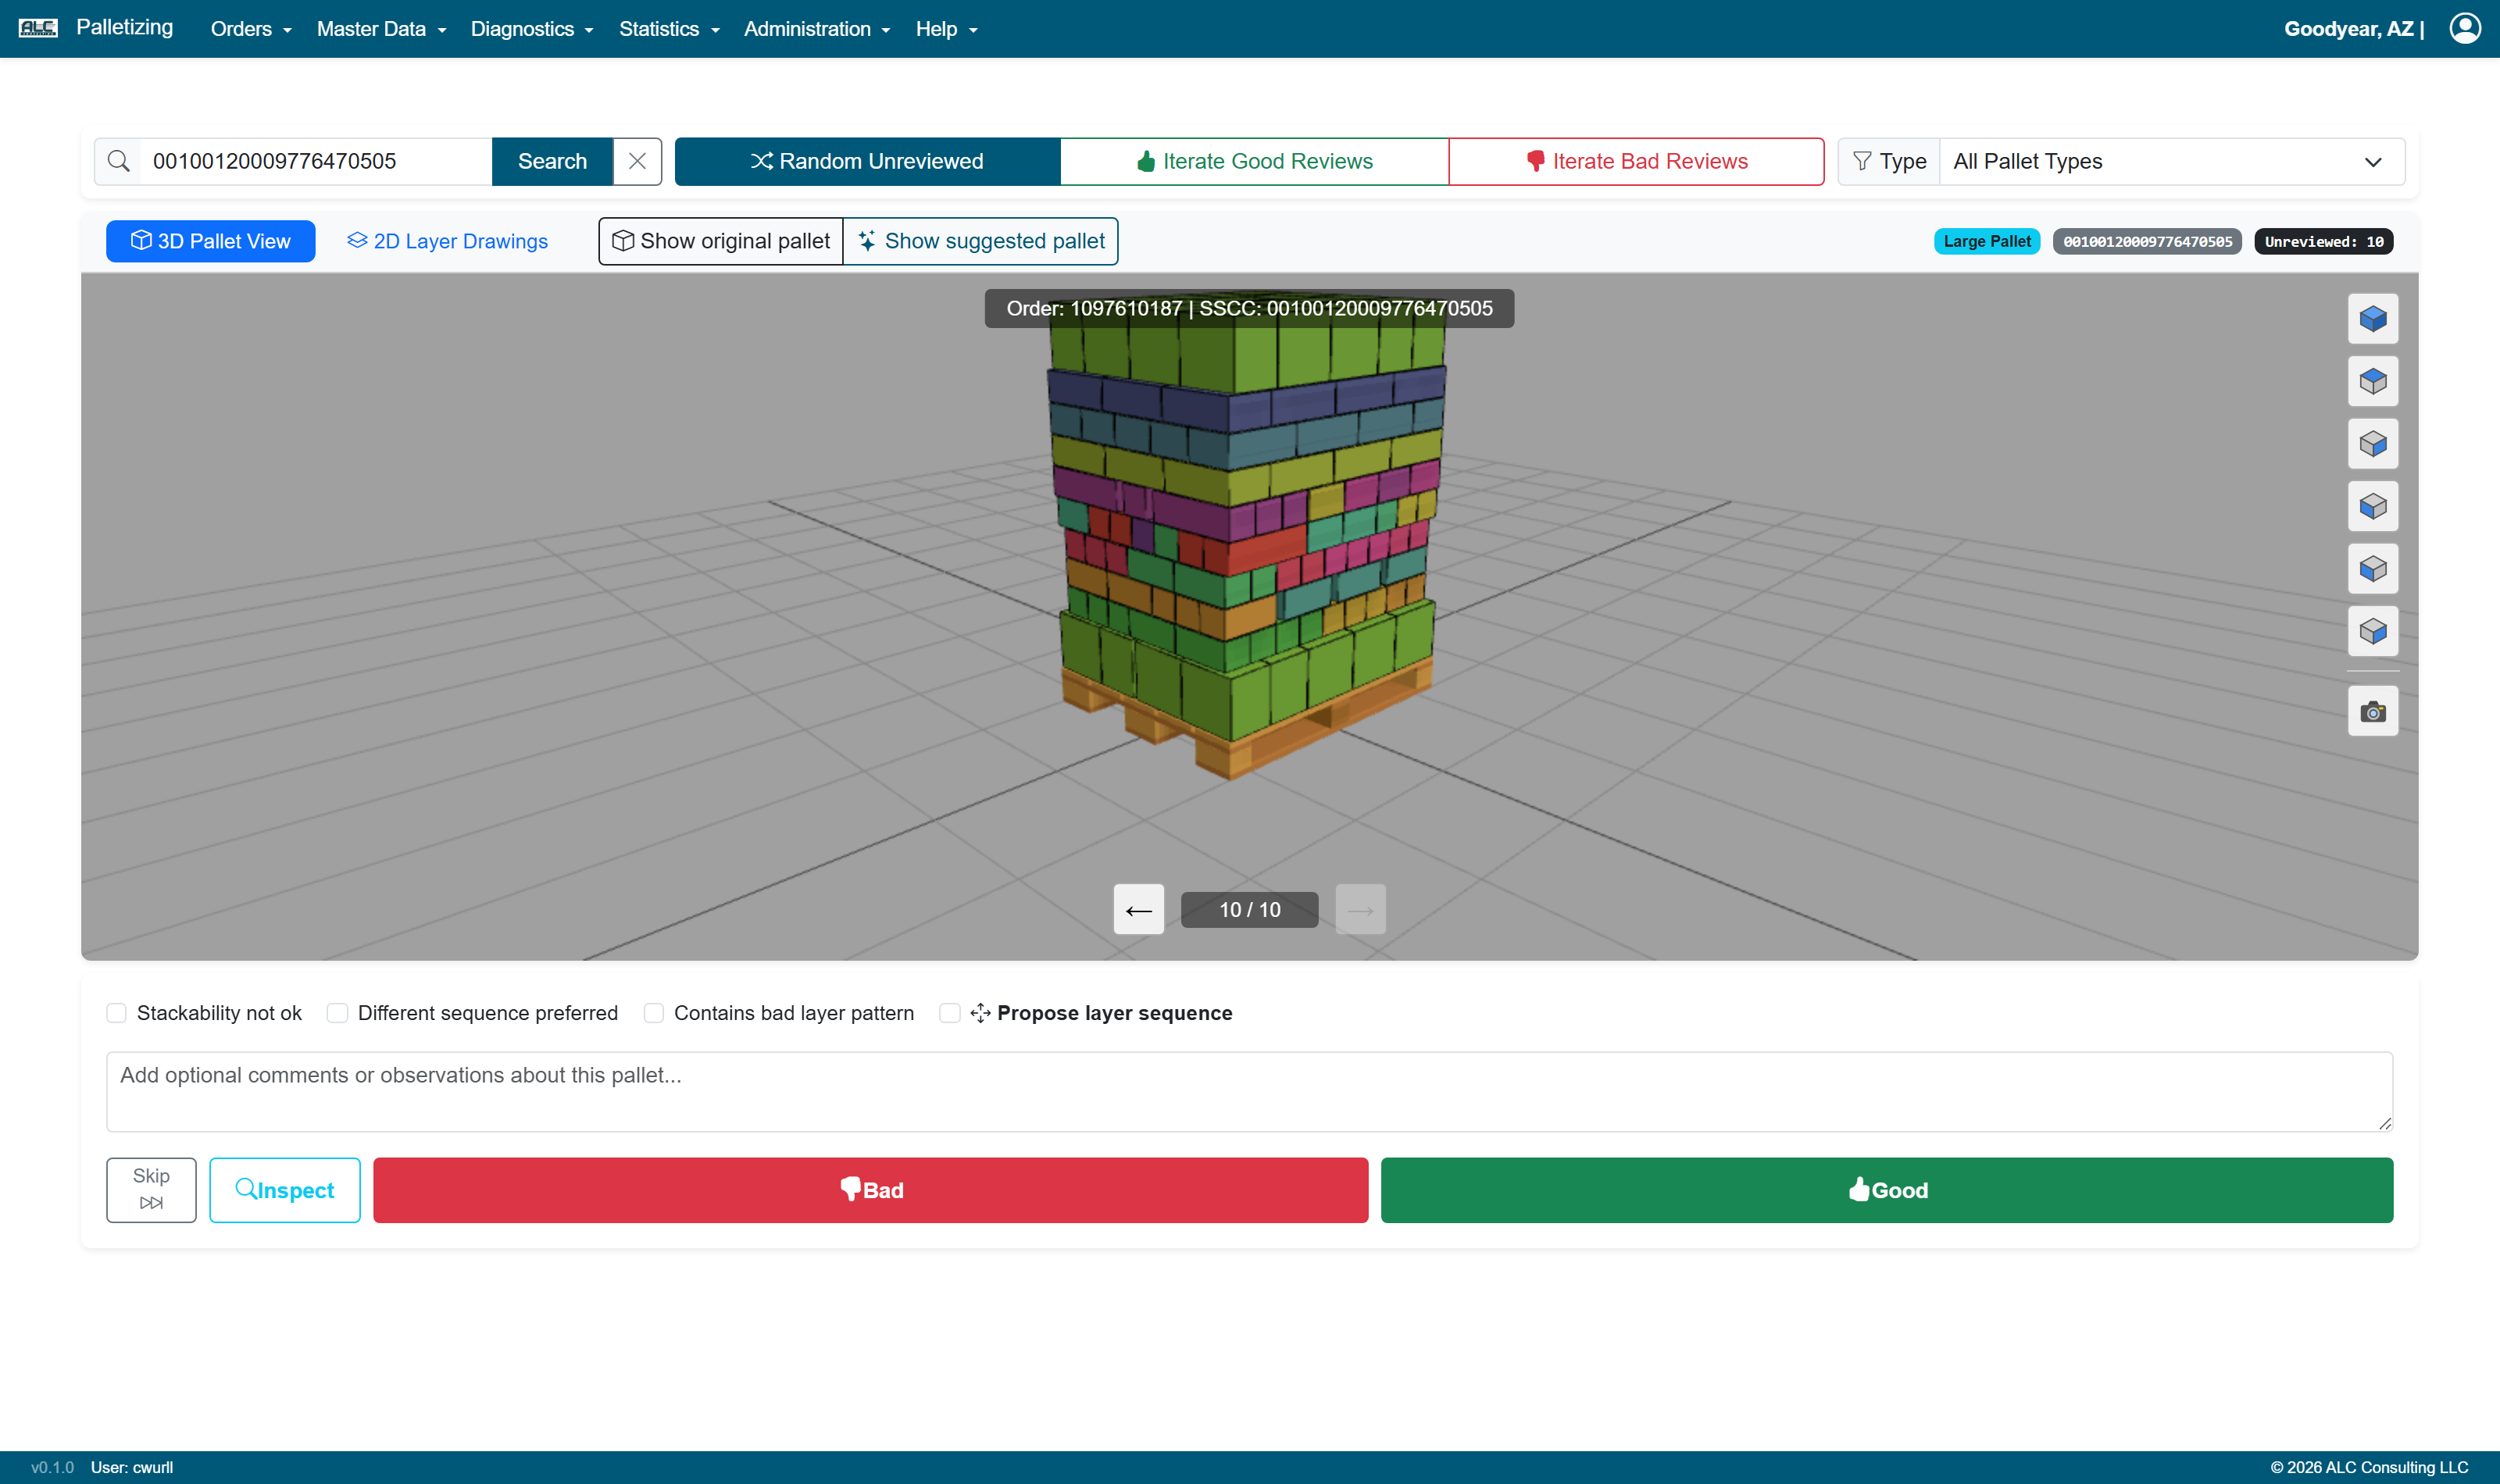Expand the Statistics menu
The height and width of the screenshot is (1484, 2500).
[669, 29]
